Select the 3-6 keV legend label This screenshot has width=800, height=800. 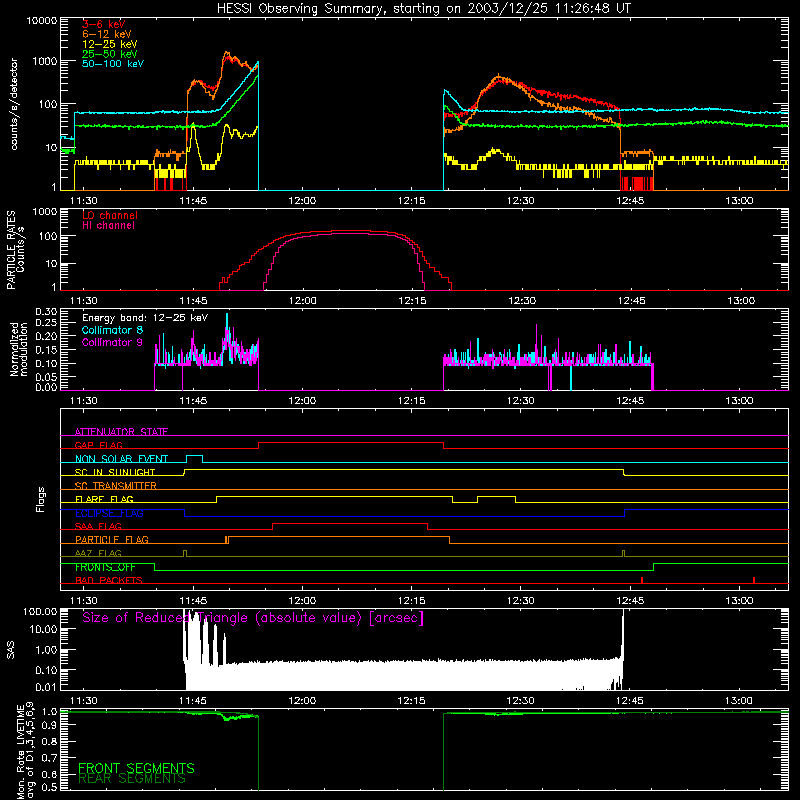103,24
